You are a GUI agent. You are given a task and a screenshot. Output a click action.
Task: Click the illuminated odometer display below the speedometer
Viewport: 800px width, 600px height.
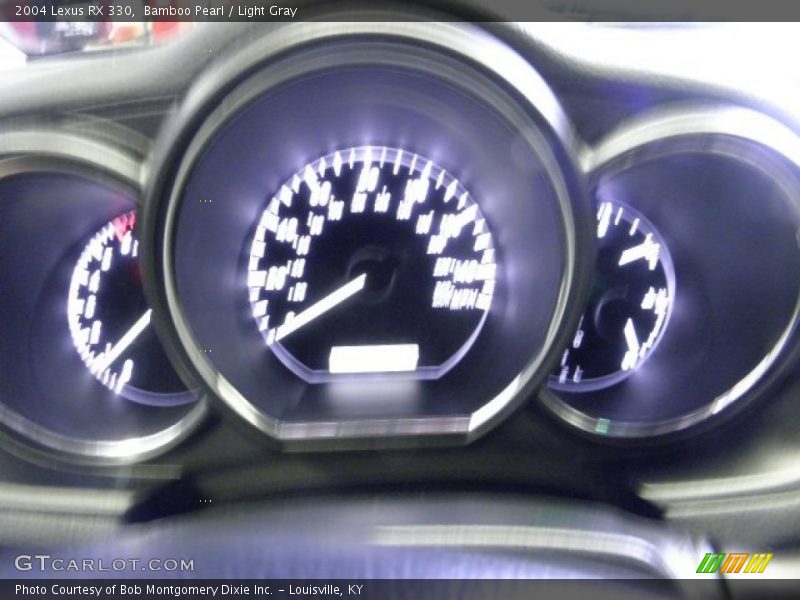tap(373, 358)
